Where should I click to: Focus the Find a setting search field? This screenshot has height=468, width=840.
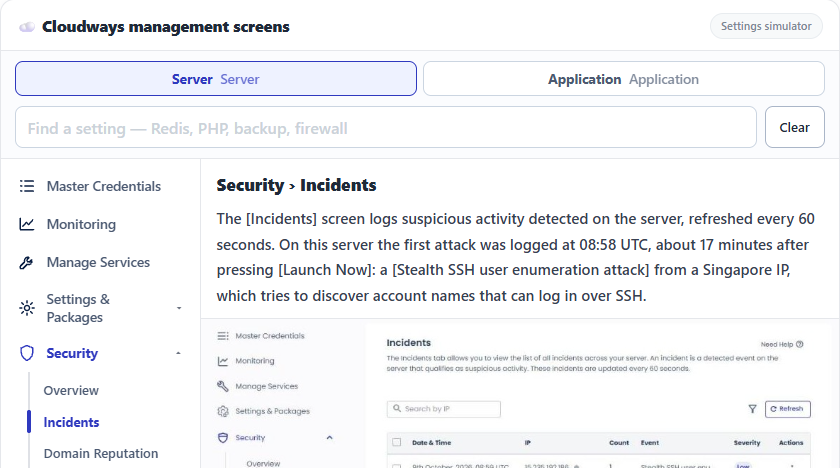(x=386, y=127)
